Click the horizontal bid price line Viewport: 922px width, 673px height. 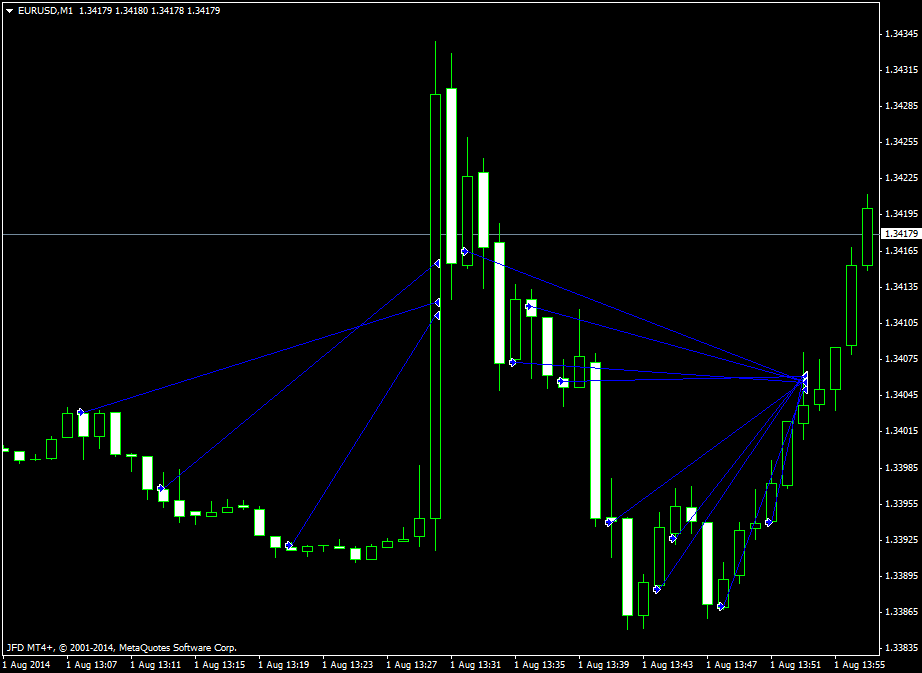pos(440,235)
